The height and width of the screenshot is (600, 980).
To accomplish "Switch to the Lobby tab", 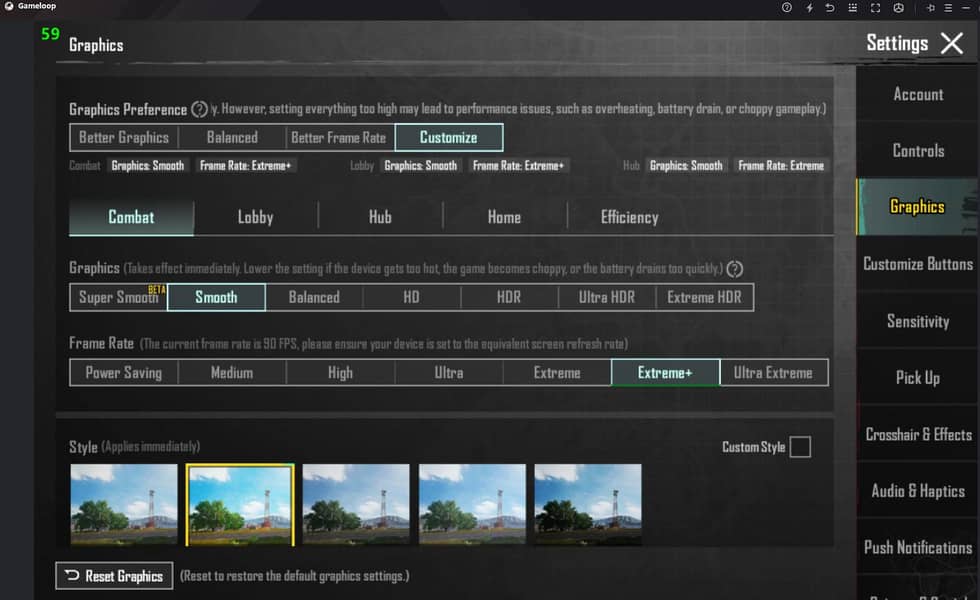I will click(x=255, y=217).
